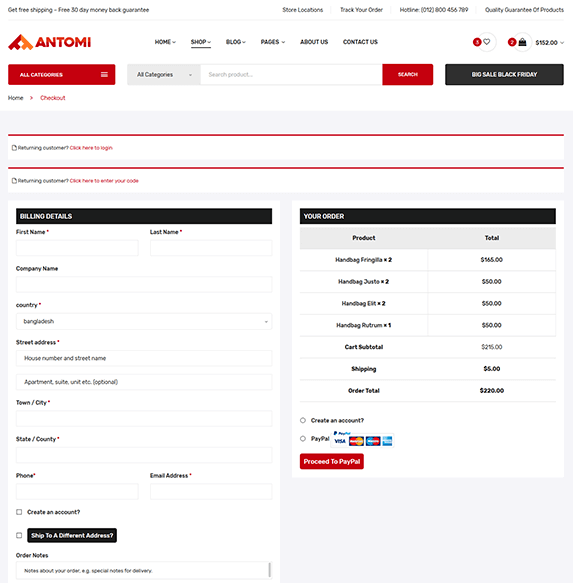Viewport: 573px width, 583px height.
Task: Select the PayPal radio button
Action: pos(303,439)
